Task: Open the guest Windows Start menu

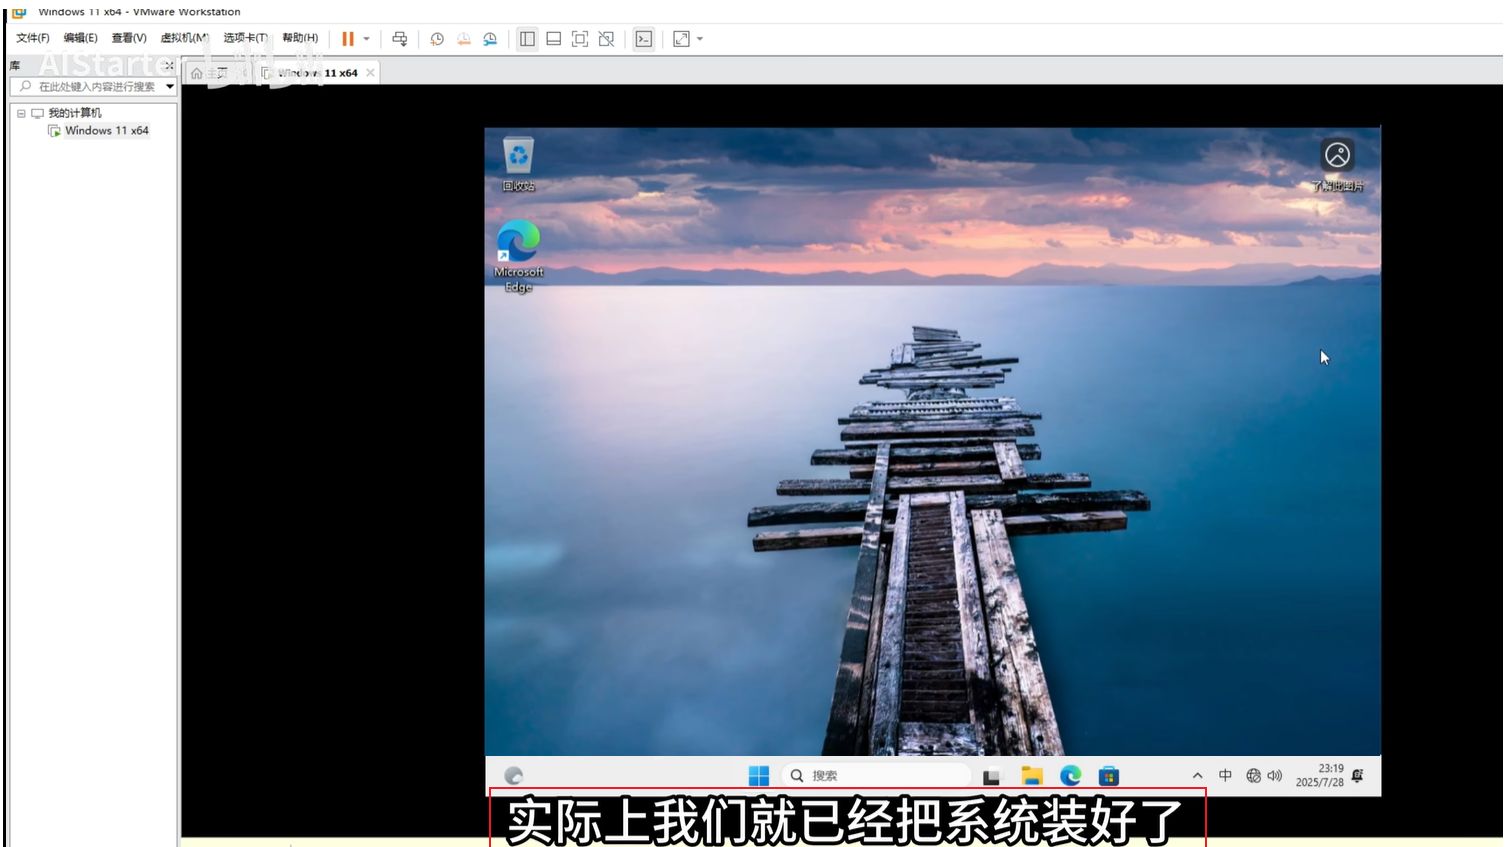Action: click(x=759, y=776)
